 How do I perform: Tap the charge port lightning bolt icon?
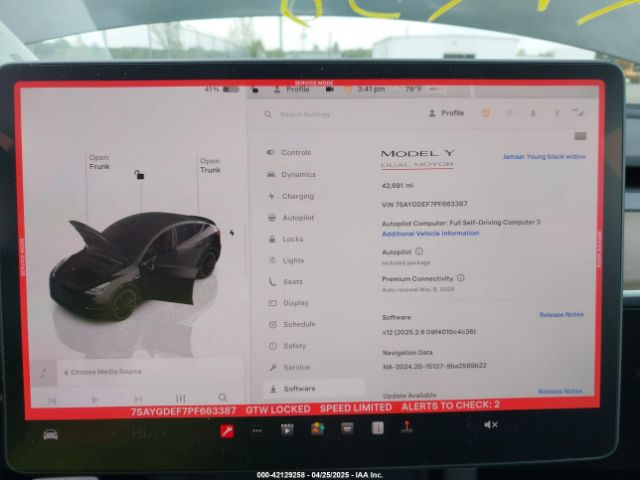[x=232, y=233]
